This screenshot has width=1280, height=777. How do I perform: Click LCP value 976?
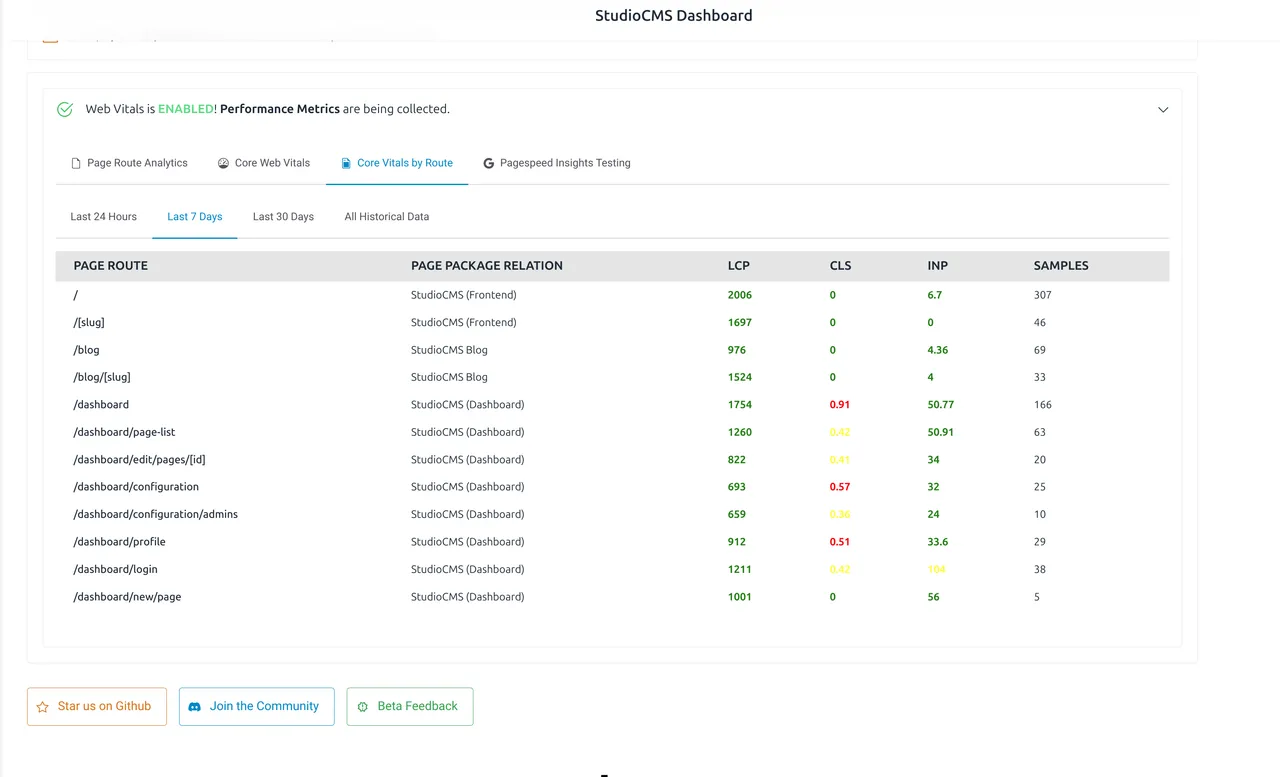[737, 350]
